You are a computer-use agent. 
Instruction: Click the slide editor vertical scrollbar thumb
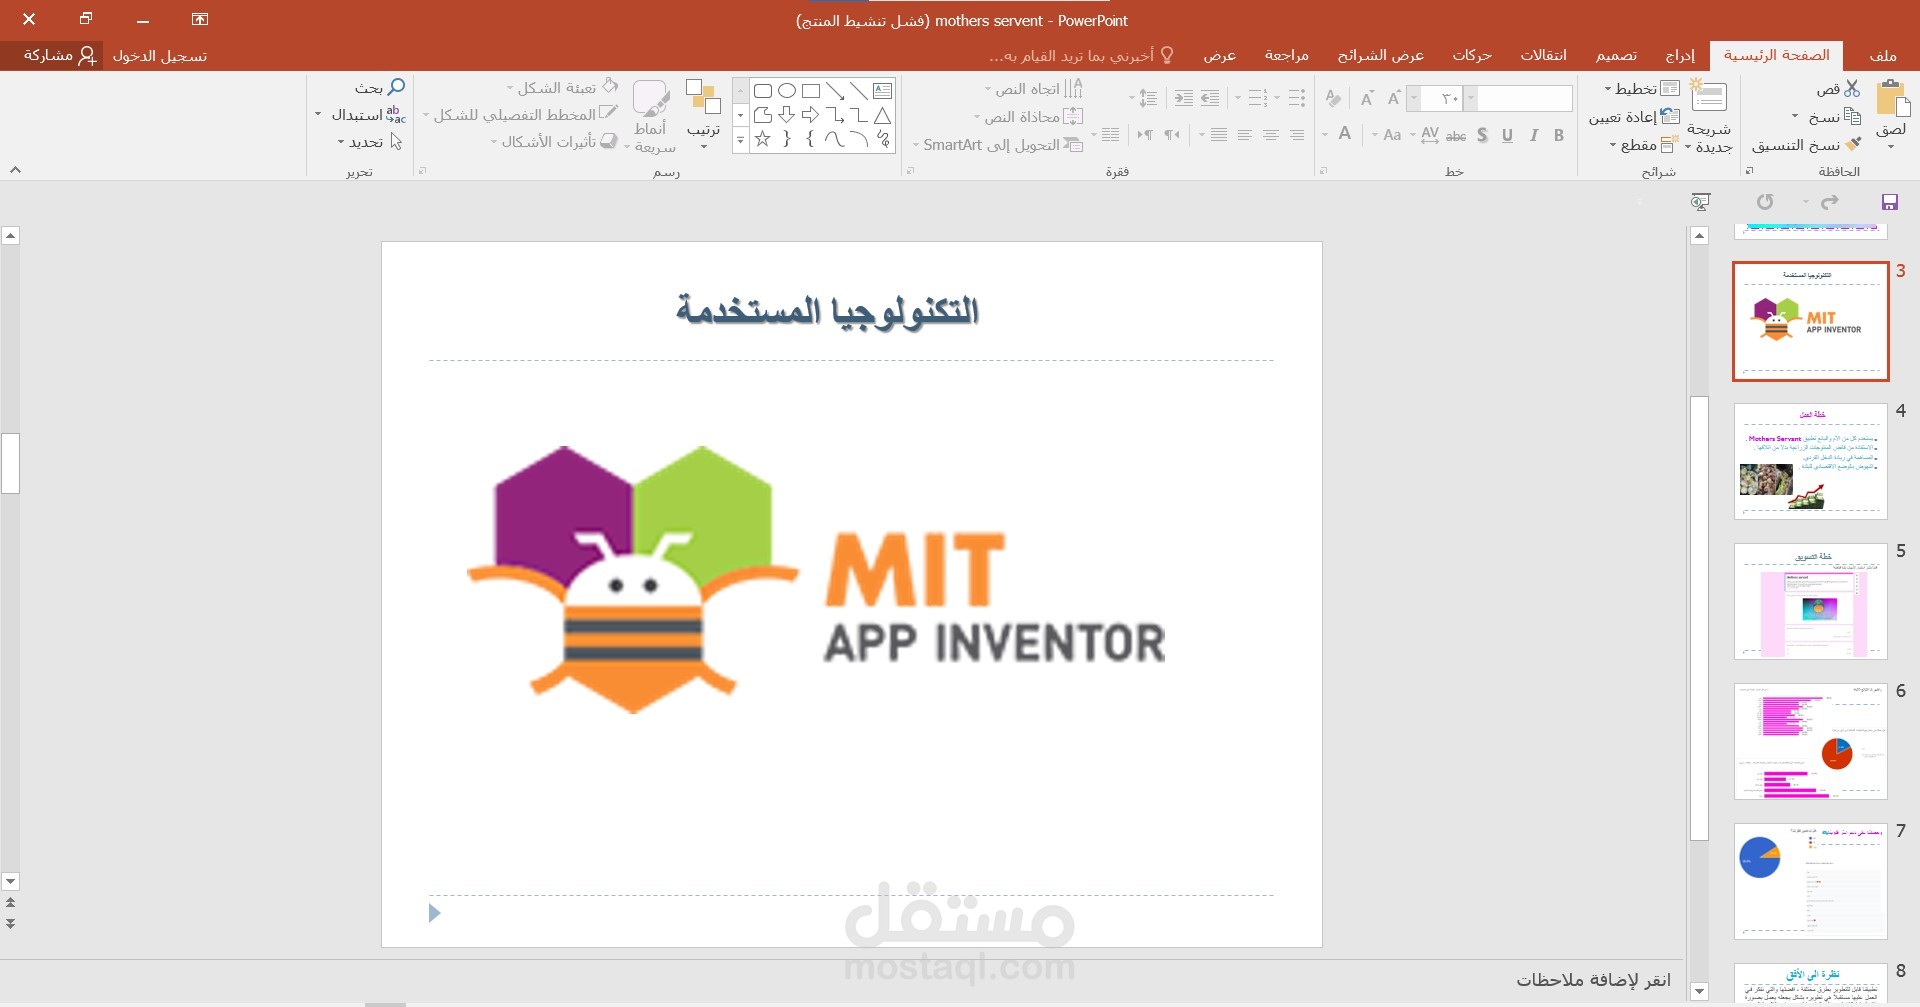(x=11, y=463)
